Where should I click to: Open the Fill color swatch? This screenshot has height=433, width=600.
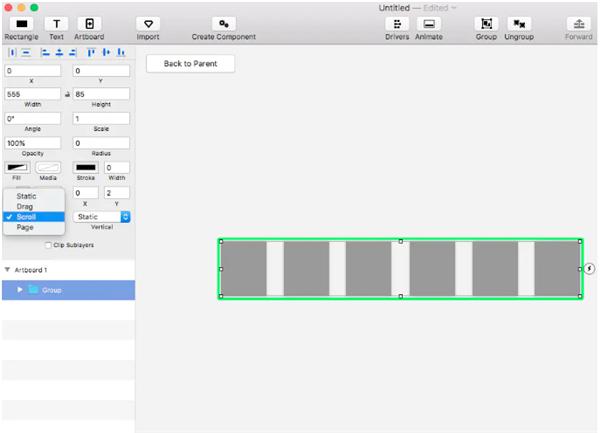[x=17, y=168]
